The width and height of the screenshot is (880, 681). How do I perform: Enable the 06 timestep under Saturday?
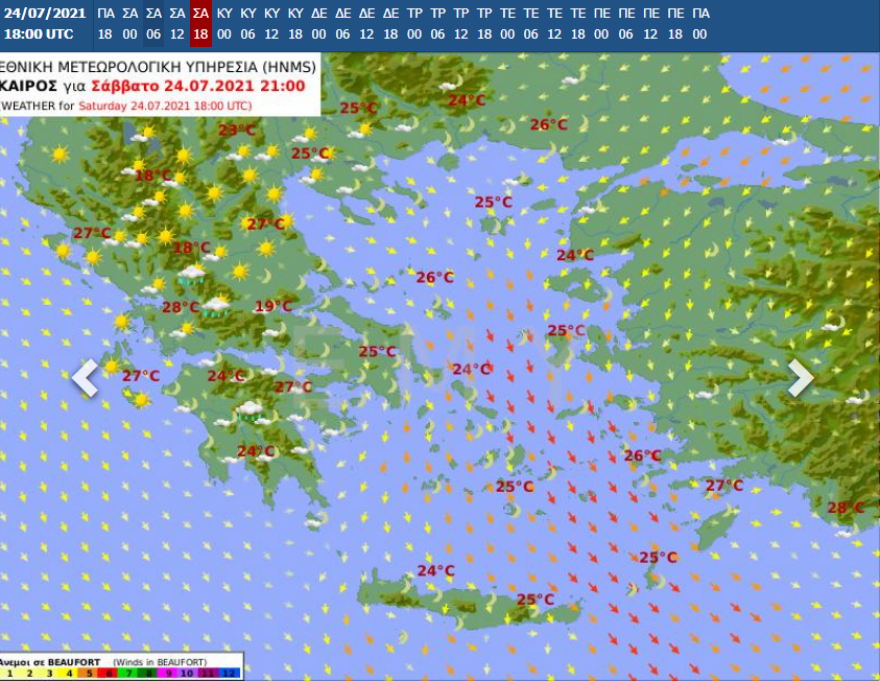[x=153, y=31]
